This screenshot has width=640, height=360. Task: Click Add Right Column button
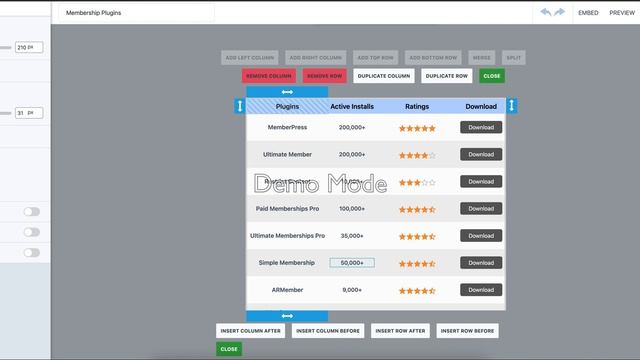pyautogui.click(x=316, y=58)
